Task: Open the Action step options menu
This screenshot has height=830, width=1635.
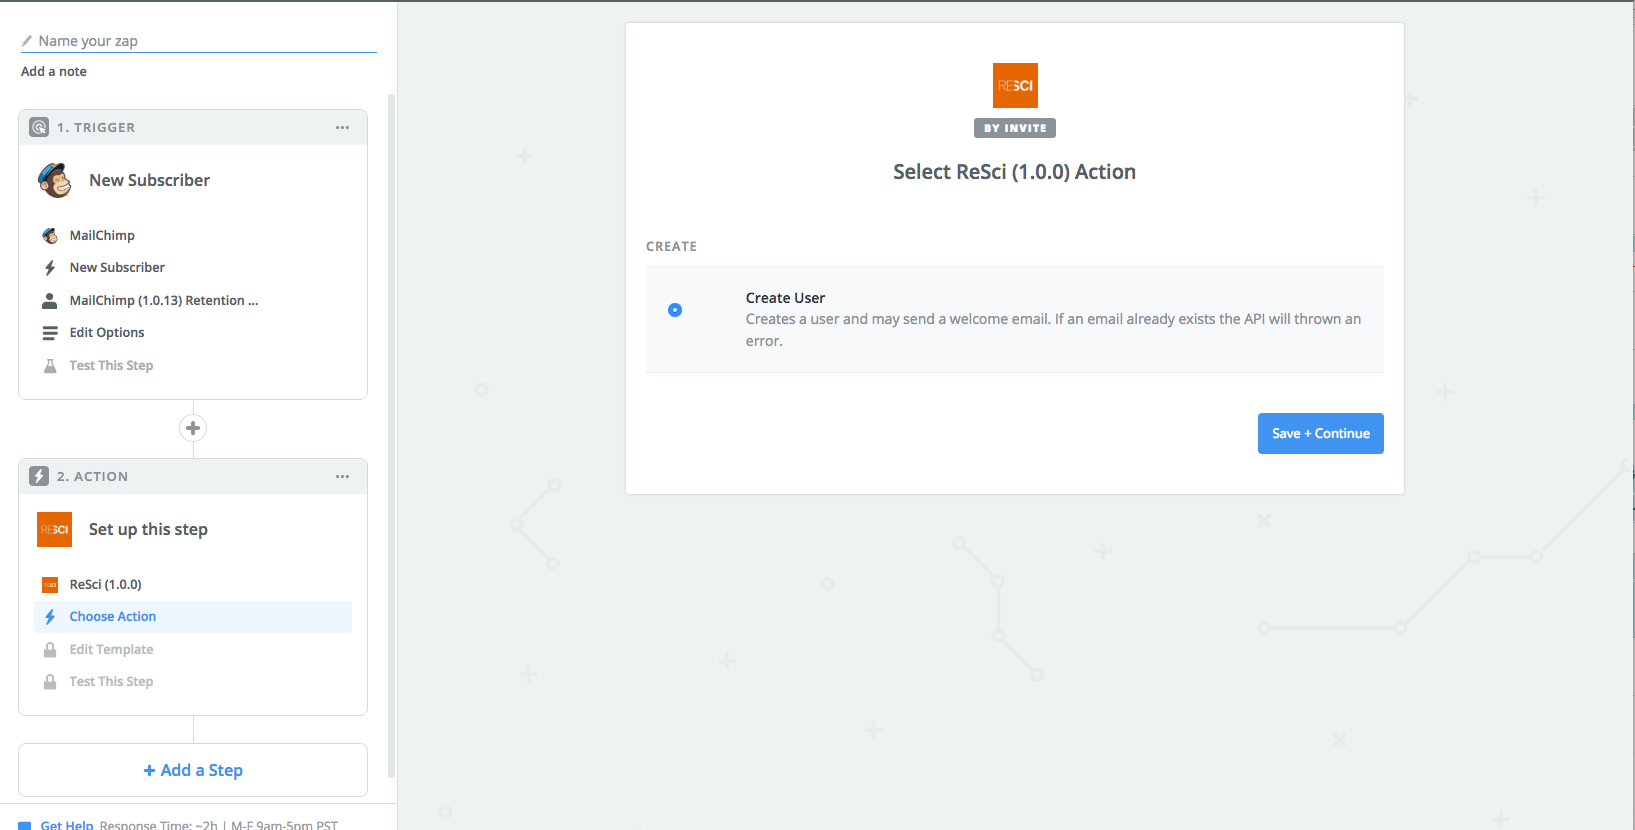Action: tap(342, 477)
